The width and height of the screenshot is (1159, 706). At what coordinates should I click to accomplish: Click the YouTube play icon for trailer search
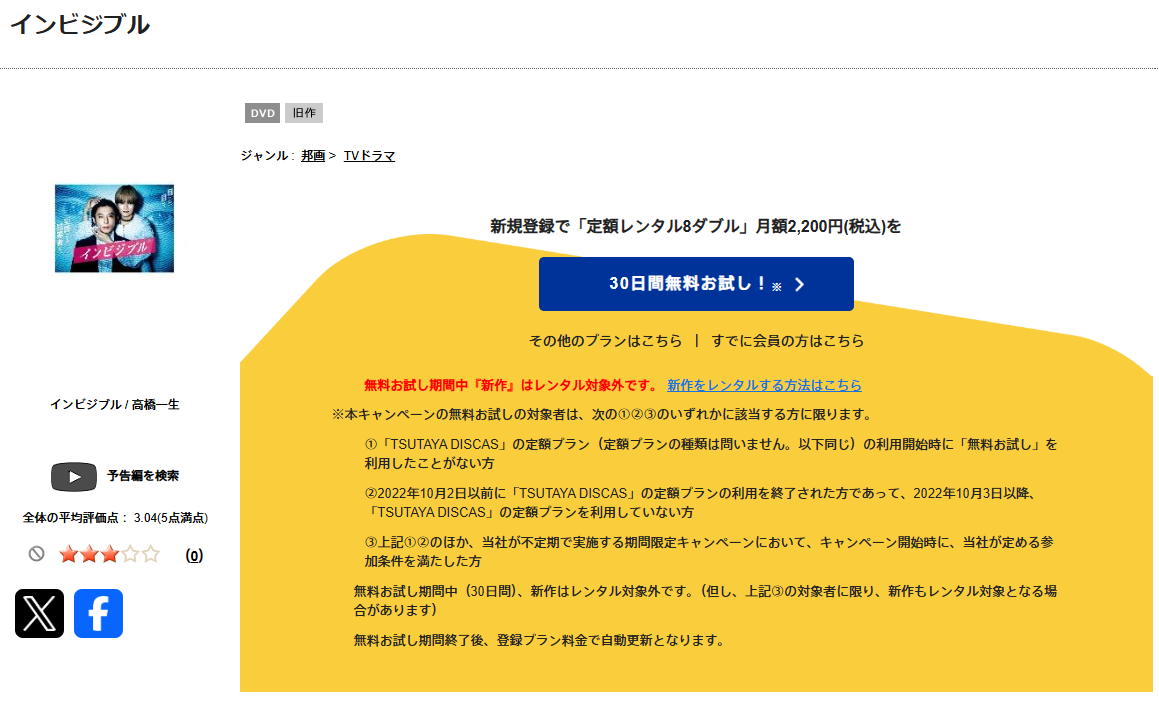(74, 477)
